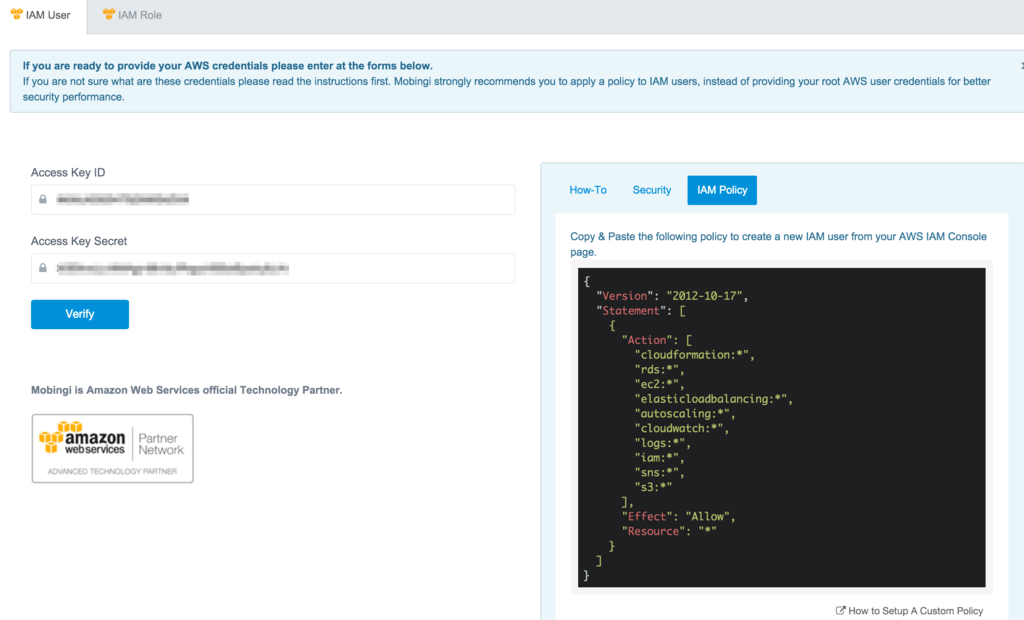Click the "rds:*" policy line
Screen dimensions: 1024x620
tap(660, 369)
